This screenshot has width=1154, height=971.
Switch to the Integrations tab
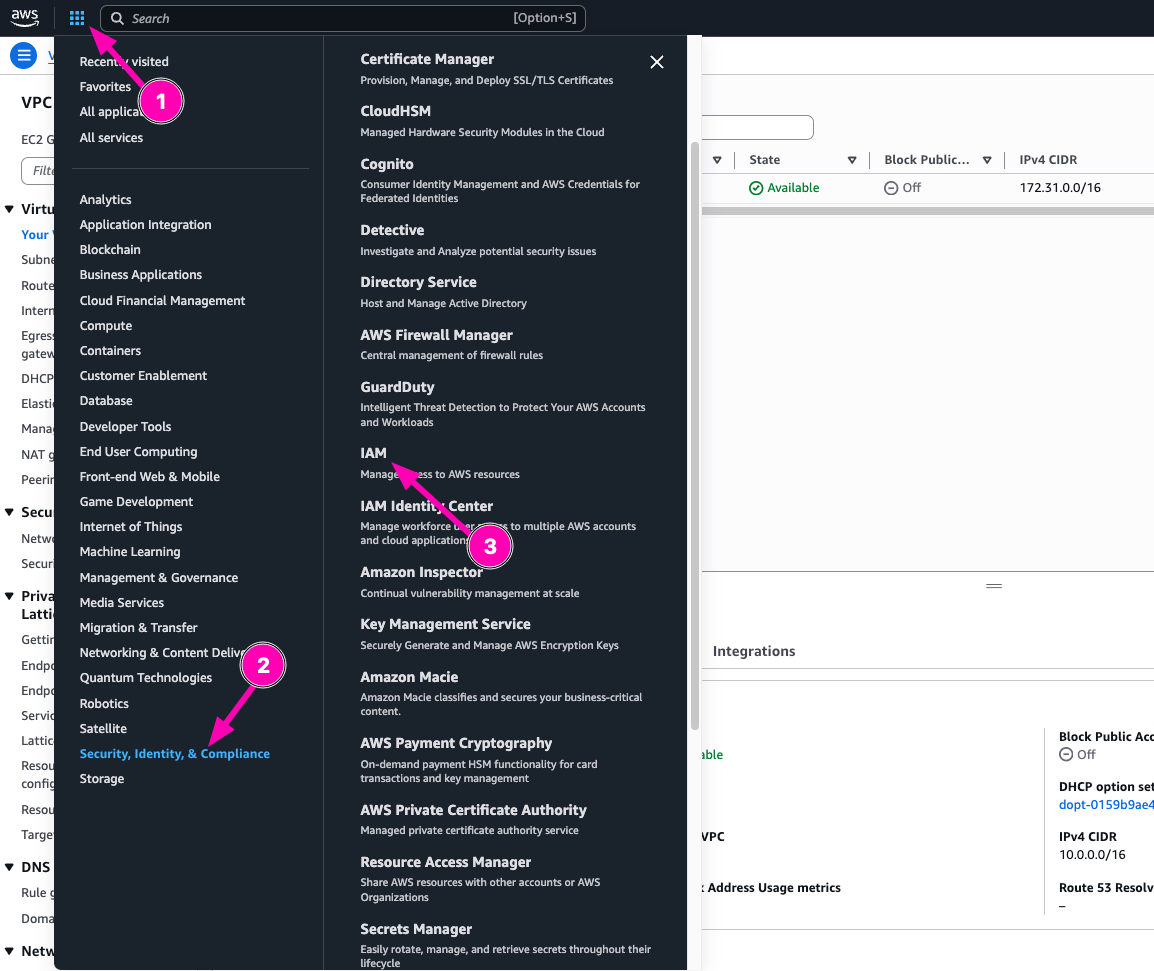click(754, 651)
